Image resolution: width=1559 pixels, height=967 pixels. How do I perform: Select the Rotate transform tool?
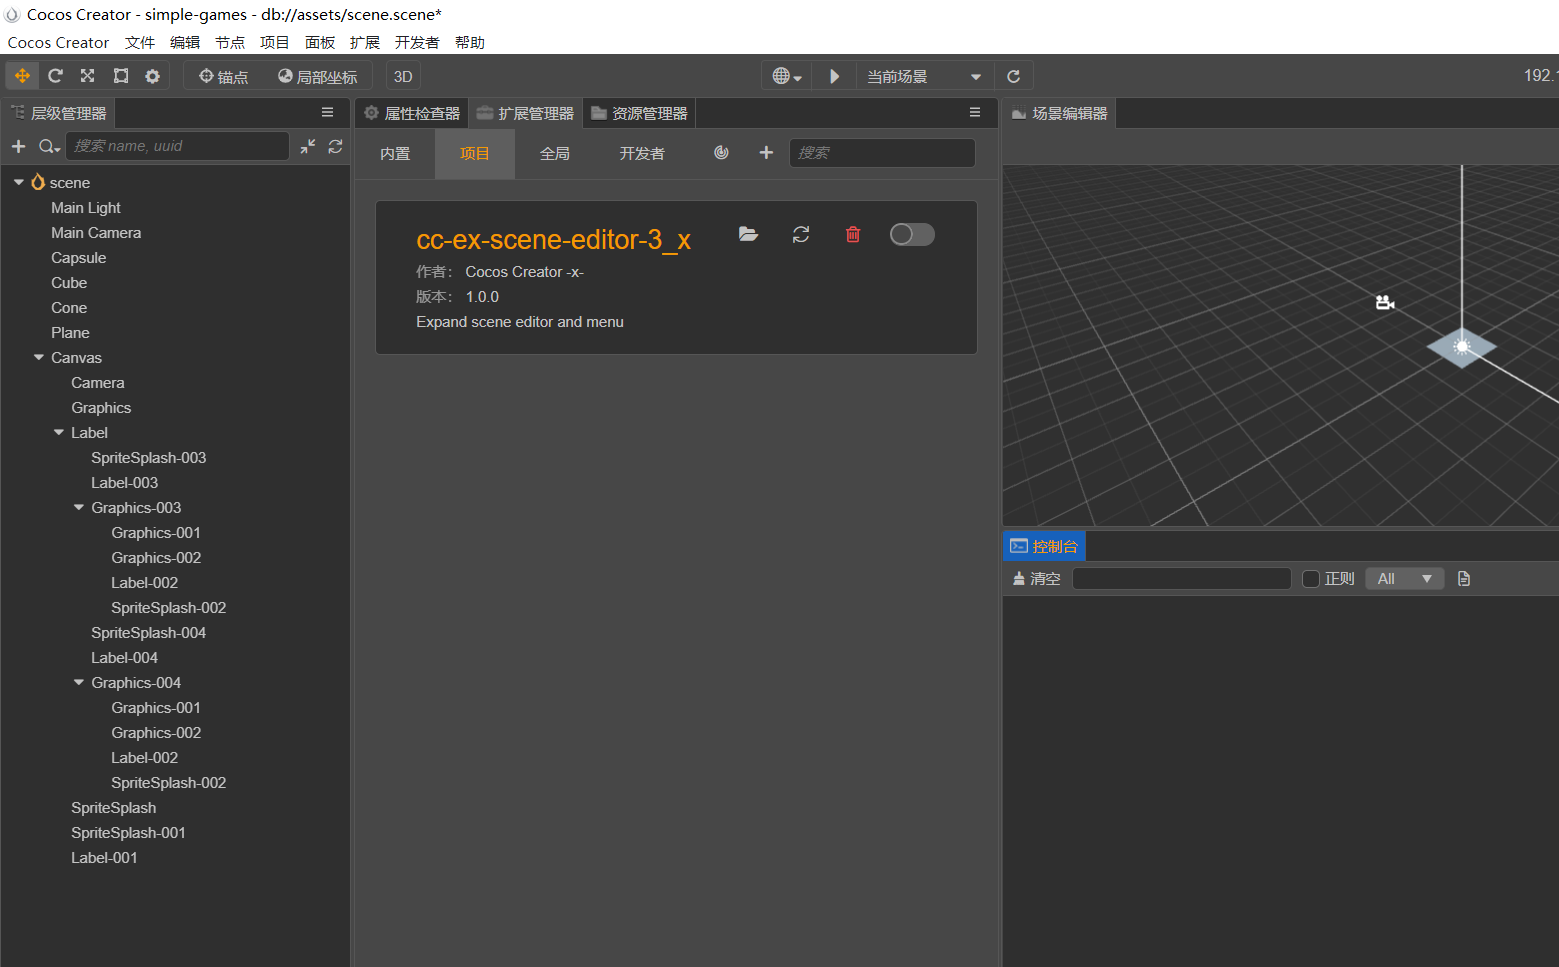click(x=55, y=76)
